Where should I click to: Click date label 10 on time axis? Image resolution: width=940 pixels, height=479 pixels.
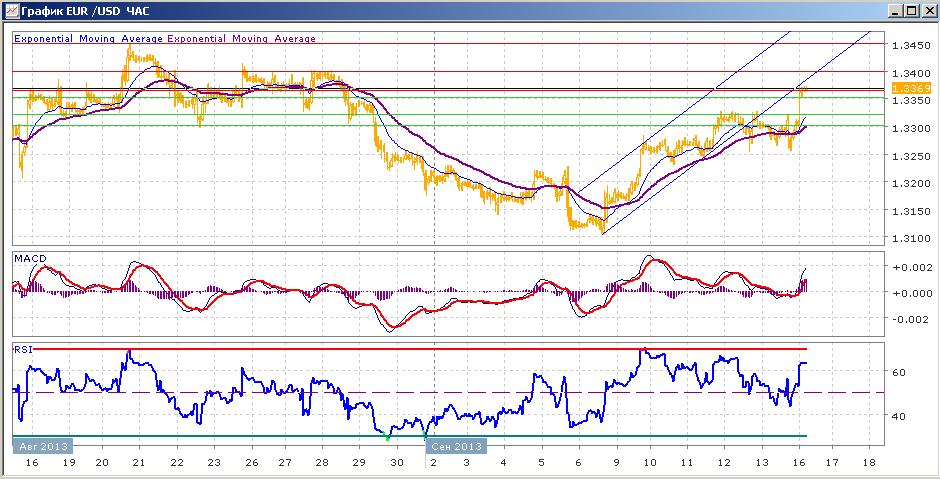(650, 463)
